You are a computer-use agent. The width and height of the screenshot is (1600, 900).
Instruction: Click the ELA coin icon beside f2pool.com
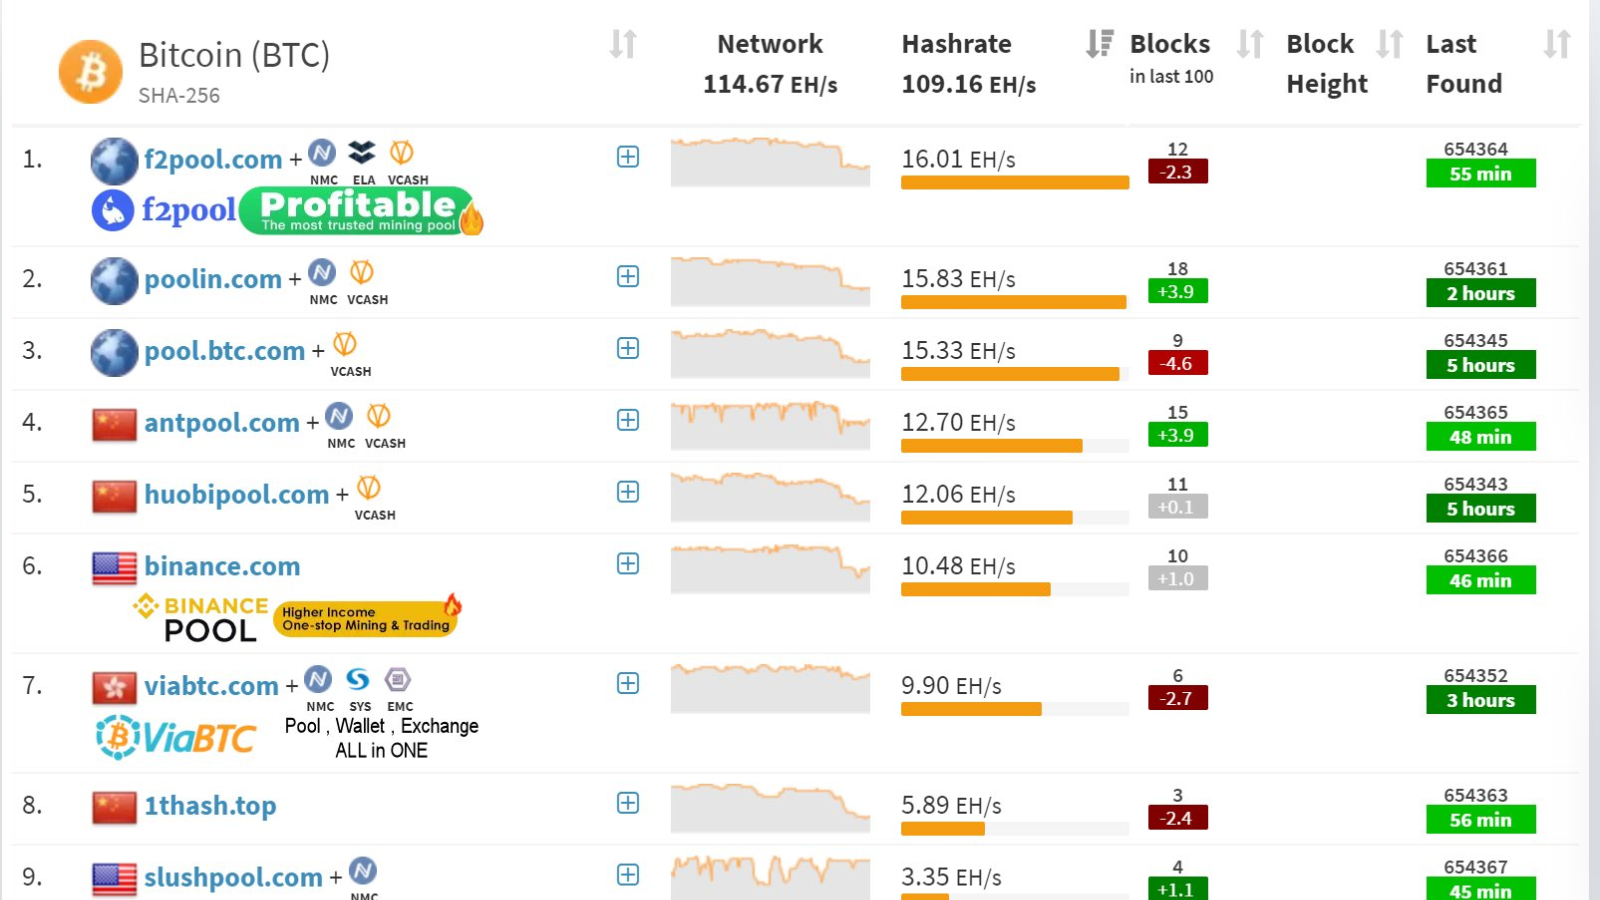(x=362, y=153)
